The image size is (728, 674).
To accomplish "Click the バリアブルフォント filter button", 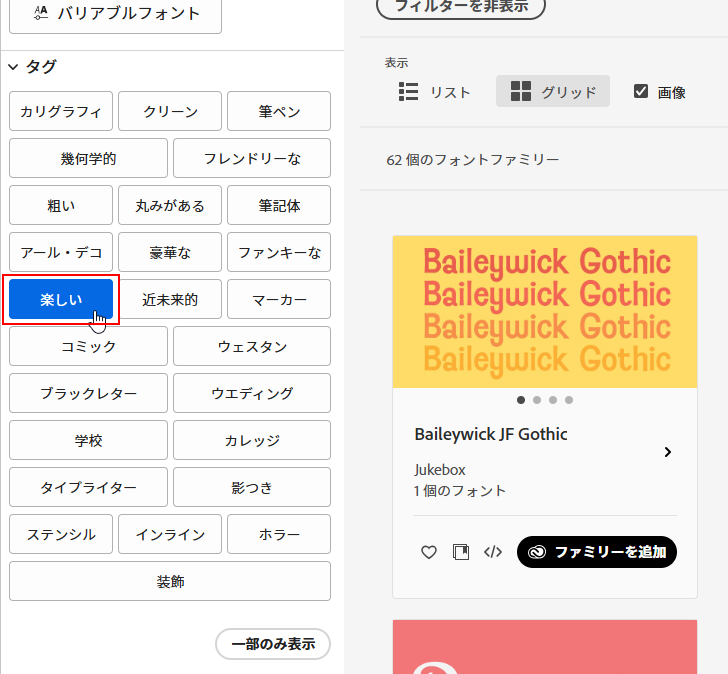I will [x=115, y=14].
